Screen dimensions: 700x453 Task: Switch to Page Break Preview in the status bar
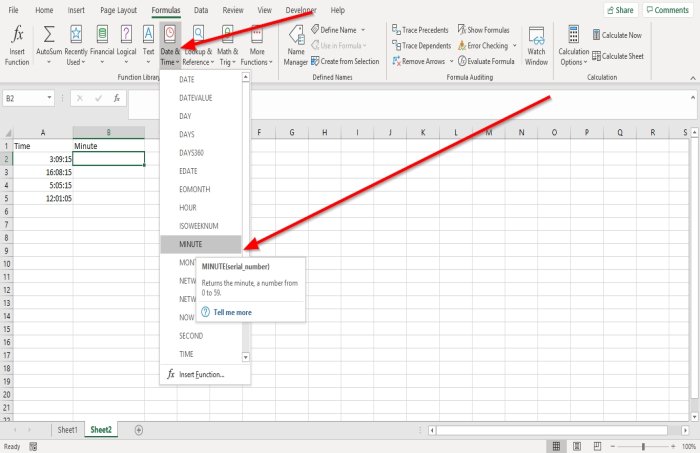tap(597, 446)
